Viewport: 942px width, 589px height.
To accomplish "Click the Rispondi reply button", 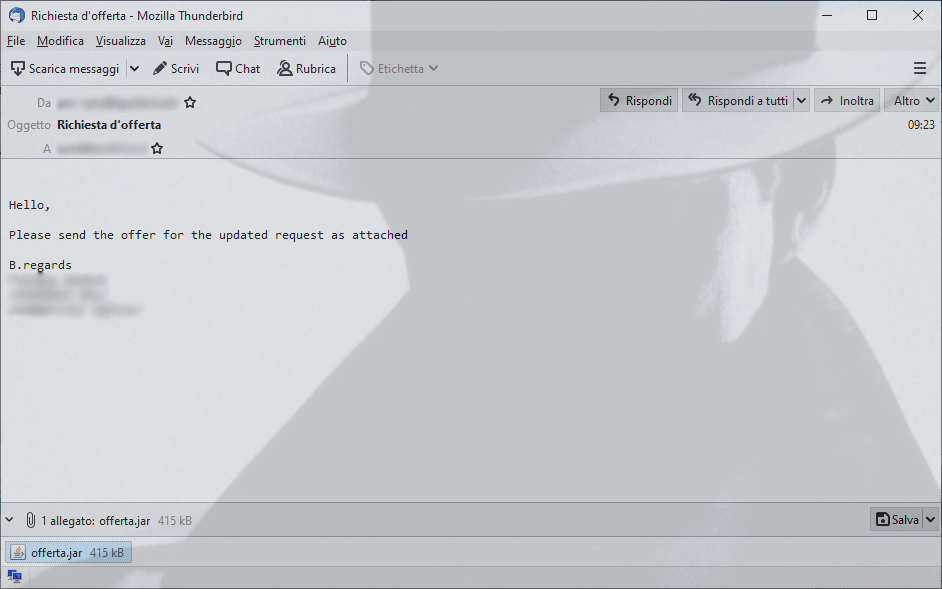I will 639,100.
